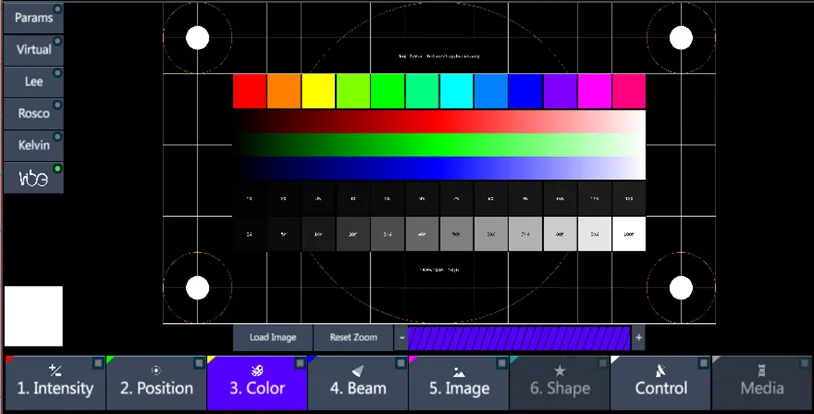Pick the violet swatch in test image

point(560,91)
